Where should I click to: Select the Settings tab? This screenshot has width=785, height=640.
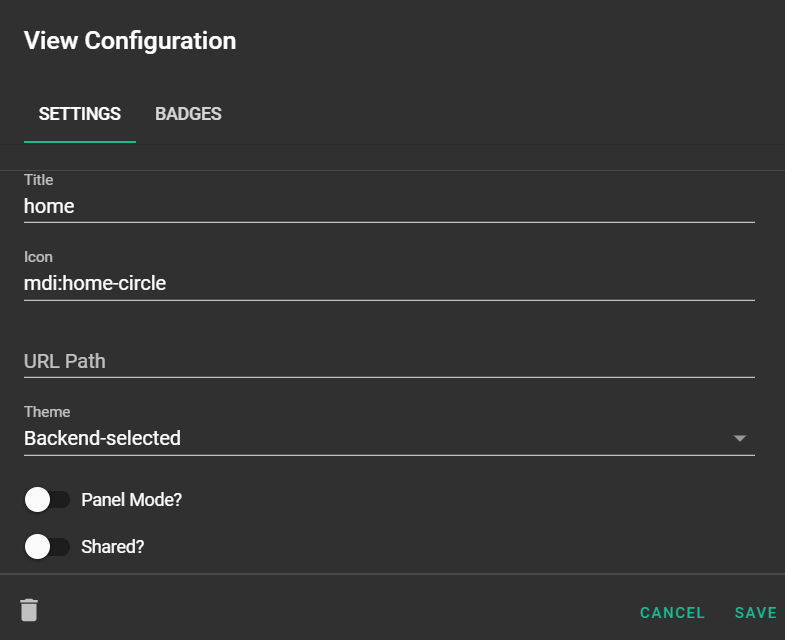(80, 114)
